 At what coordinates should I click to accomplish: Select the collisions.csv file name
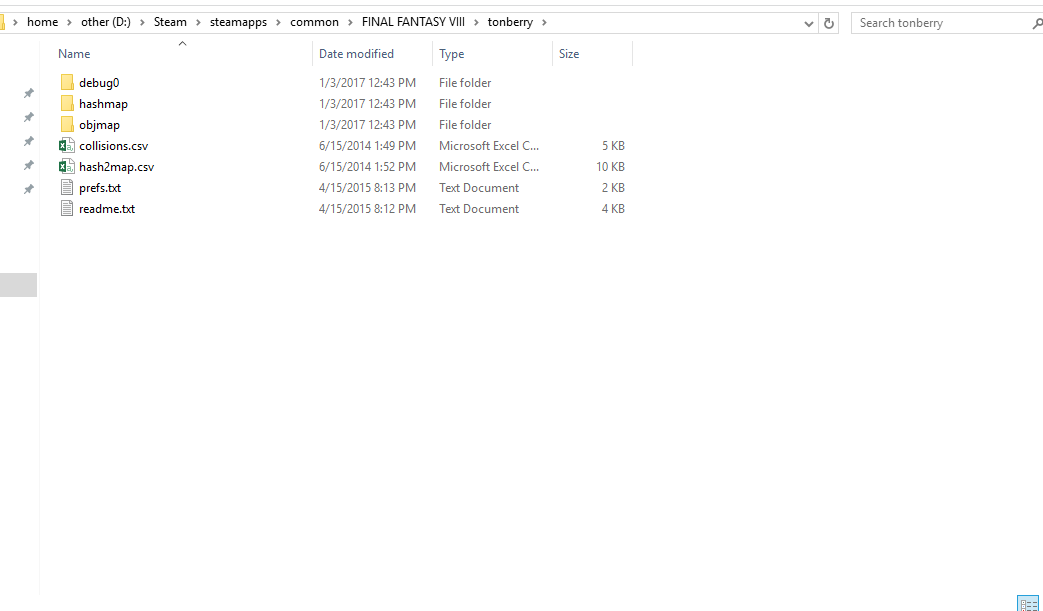[114, 146]
